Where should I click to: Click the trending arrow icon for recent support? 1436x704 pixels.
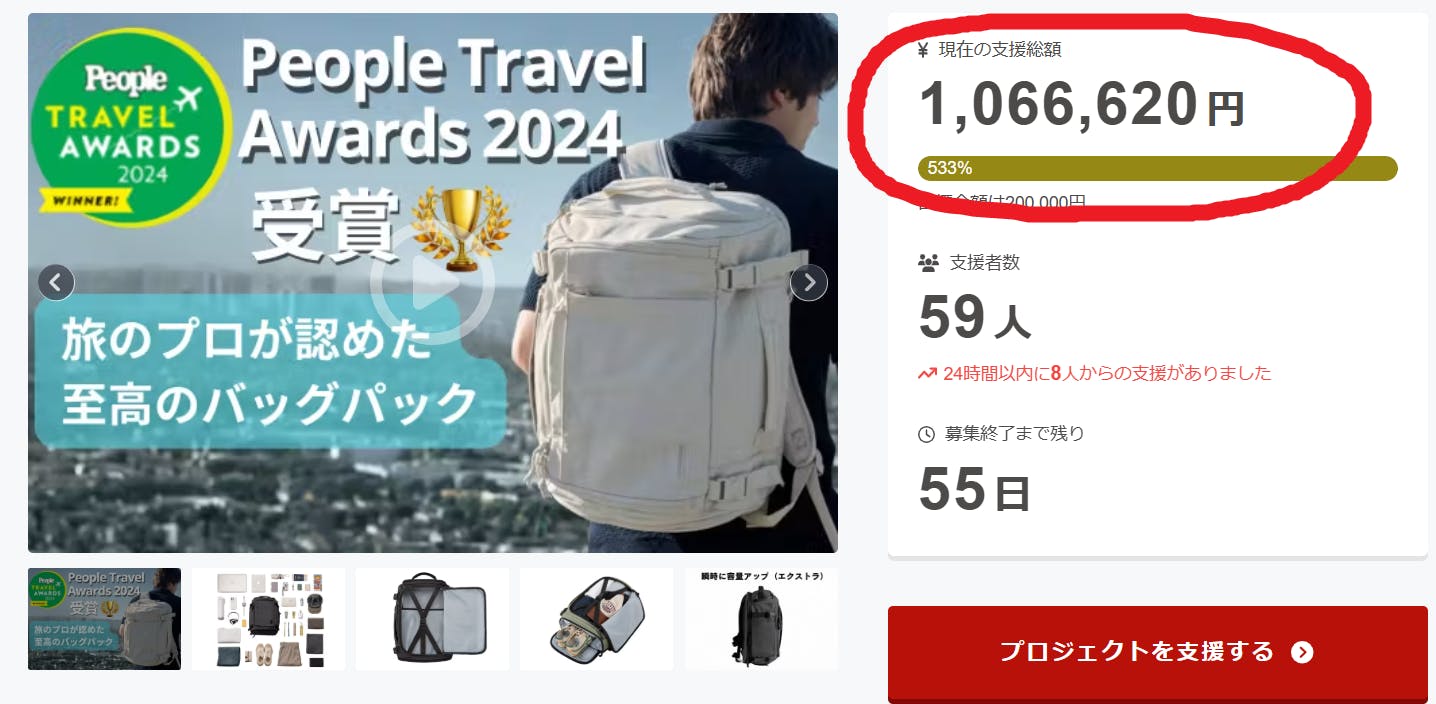927,374
